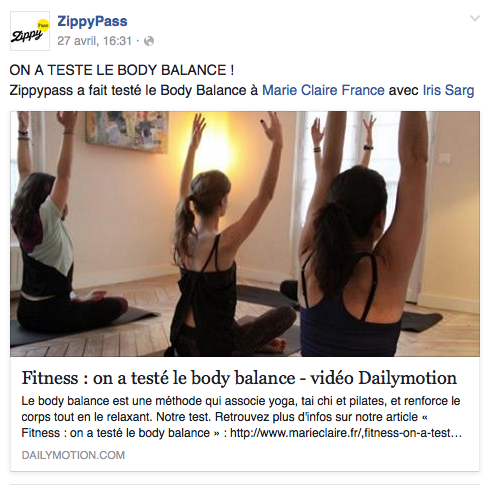Viewport: 489px width, 485px height.
Task: Click the link preview description paragraph
Action: coord(242,417)
